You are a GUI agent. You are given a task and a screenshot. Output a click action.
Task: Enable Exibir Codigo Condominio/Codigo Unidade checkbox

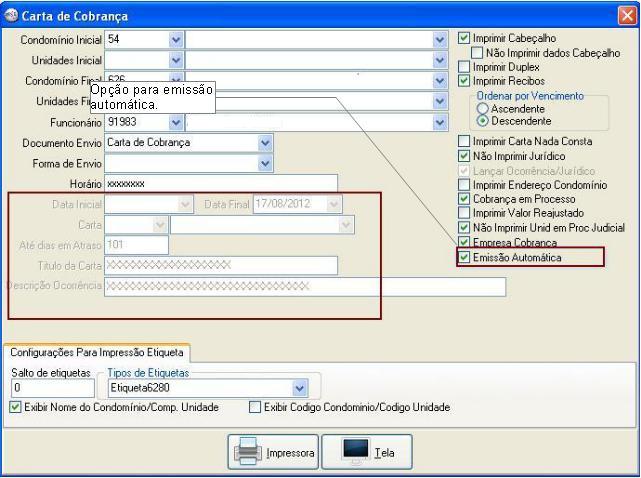pyautogui.click(x=255, y=408)
